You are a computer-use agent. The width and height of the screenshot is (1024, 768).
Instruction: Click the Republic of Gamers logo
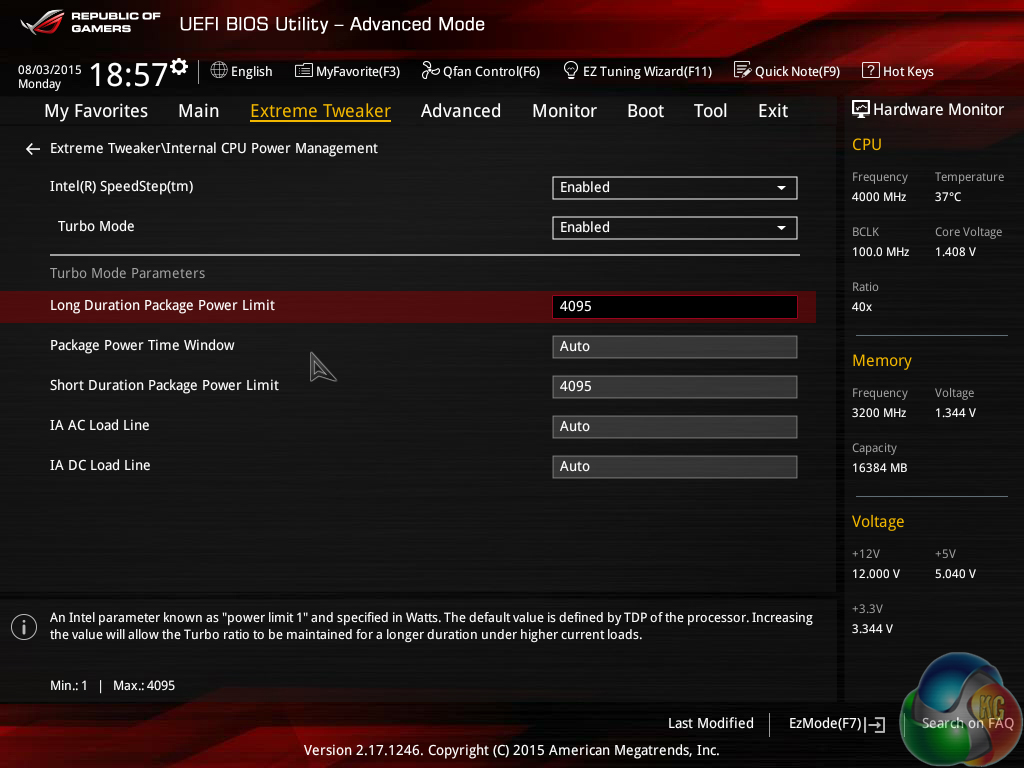(90, 22)
